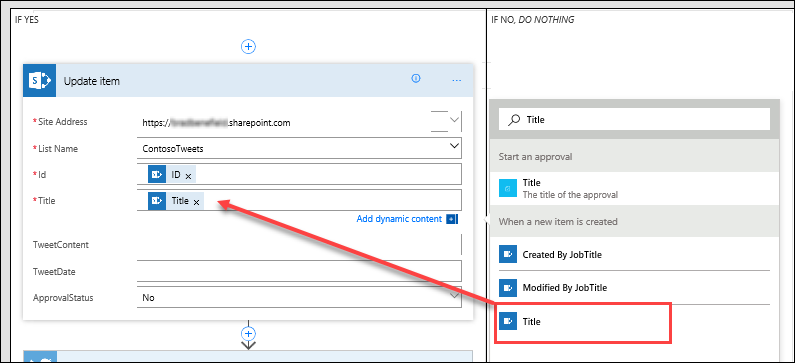The width and height of the screenshot is (795, 363).
Task: Click the Site Address sharepoint.com value
Action: pyautogui.click(x=216, y=123)
